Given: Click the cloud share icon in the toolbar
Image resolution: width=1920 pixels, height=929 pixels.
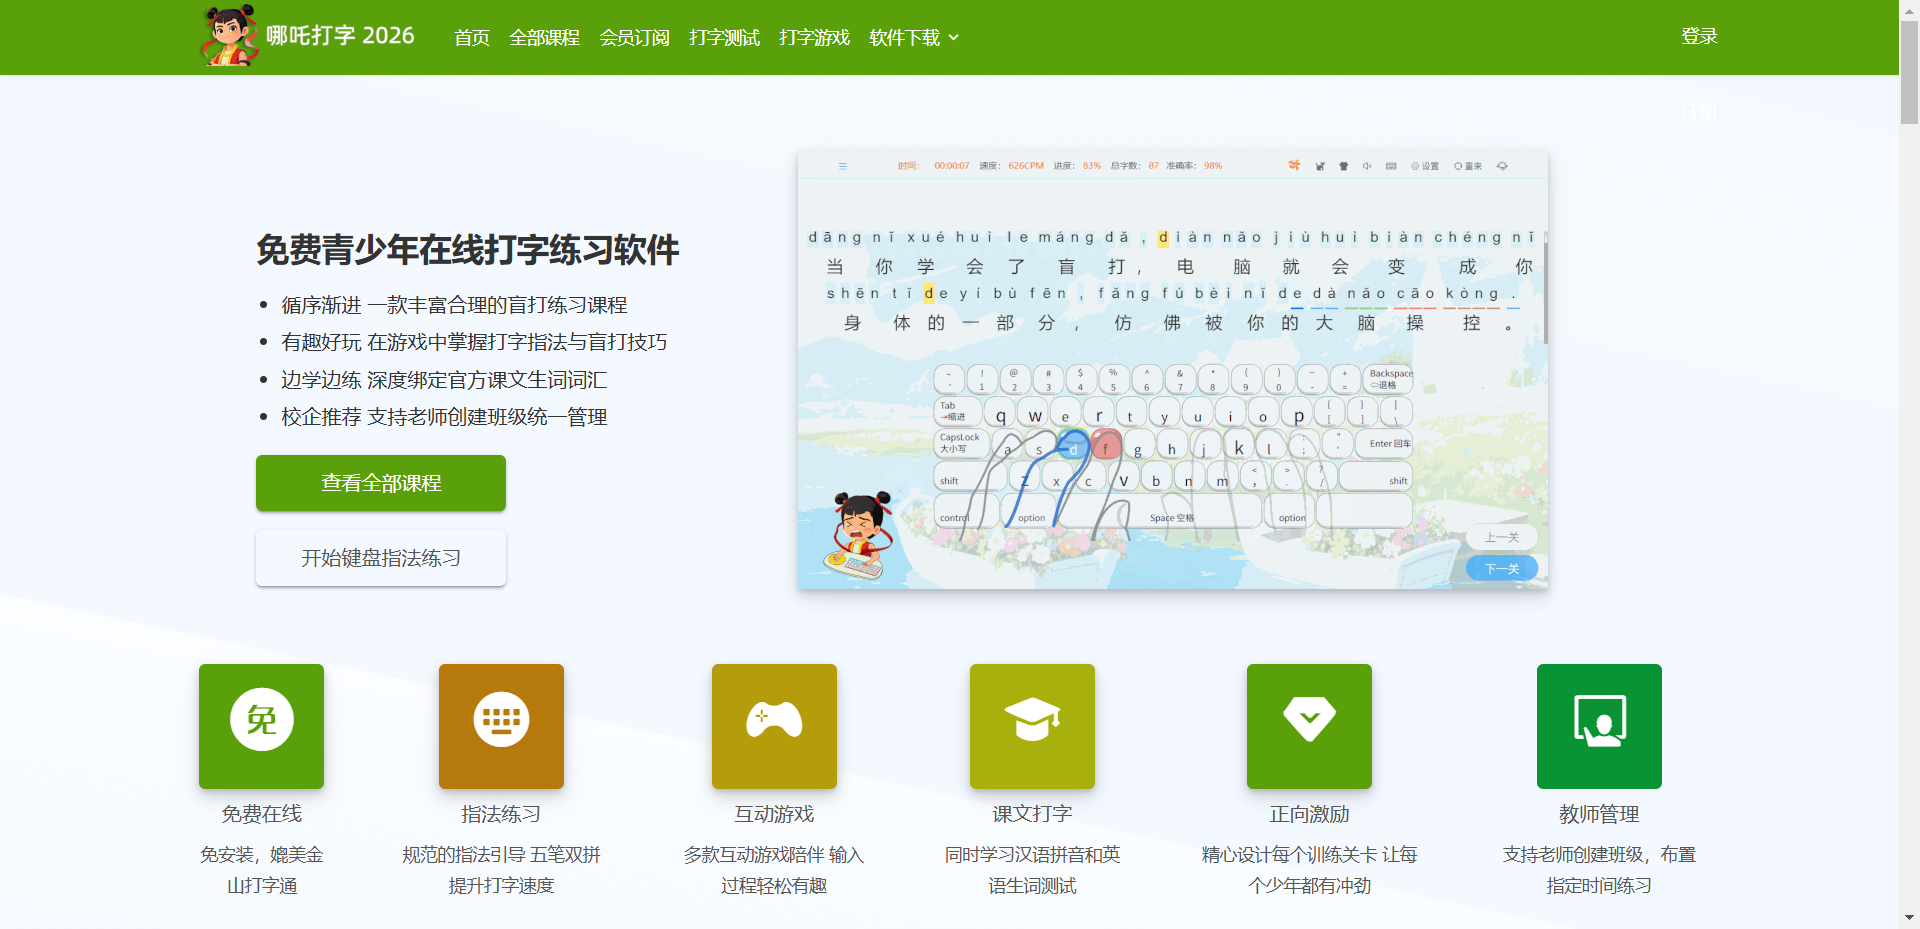Looking at the screenshot, I should [1503, 166].
